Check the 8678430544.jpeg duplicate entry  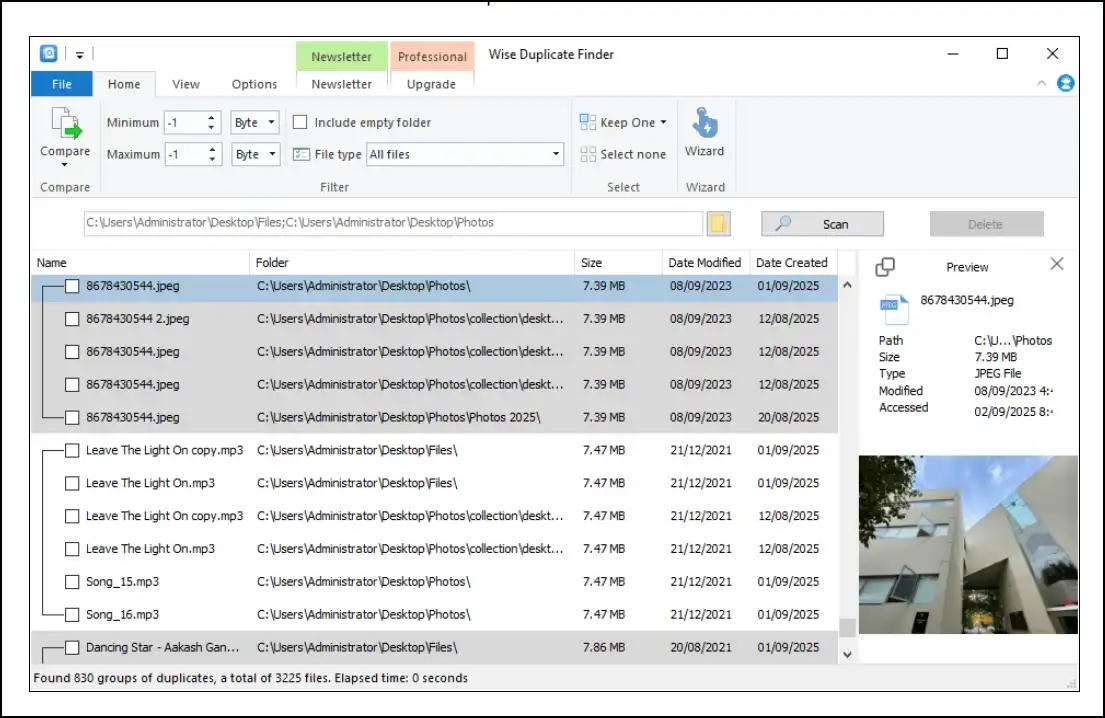(x=72, y=285)
